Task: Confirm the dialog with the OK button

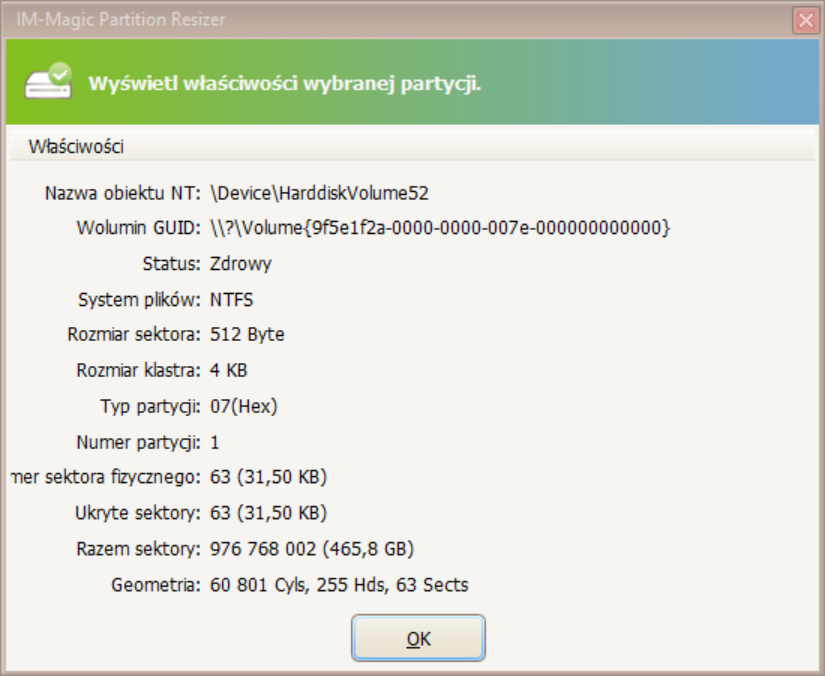Action: [418, 638]
